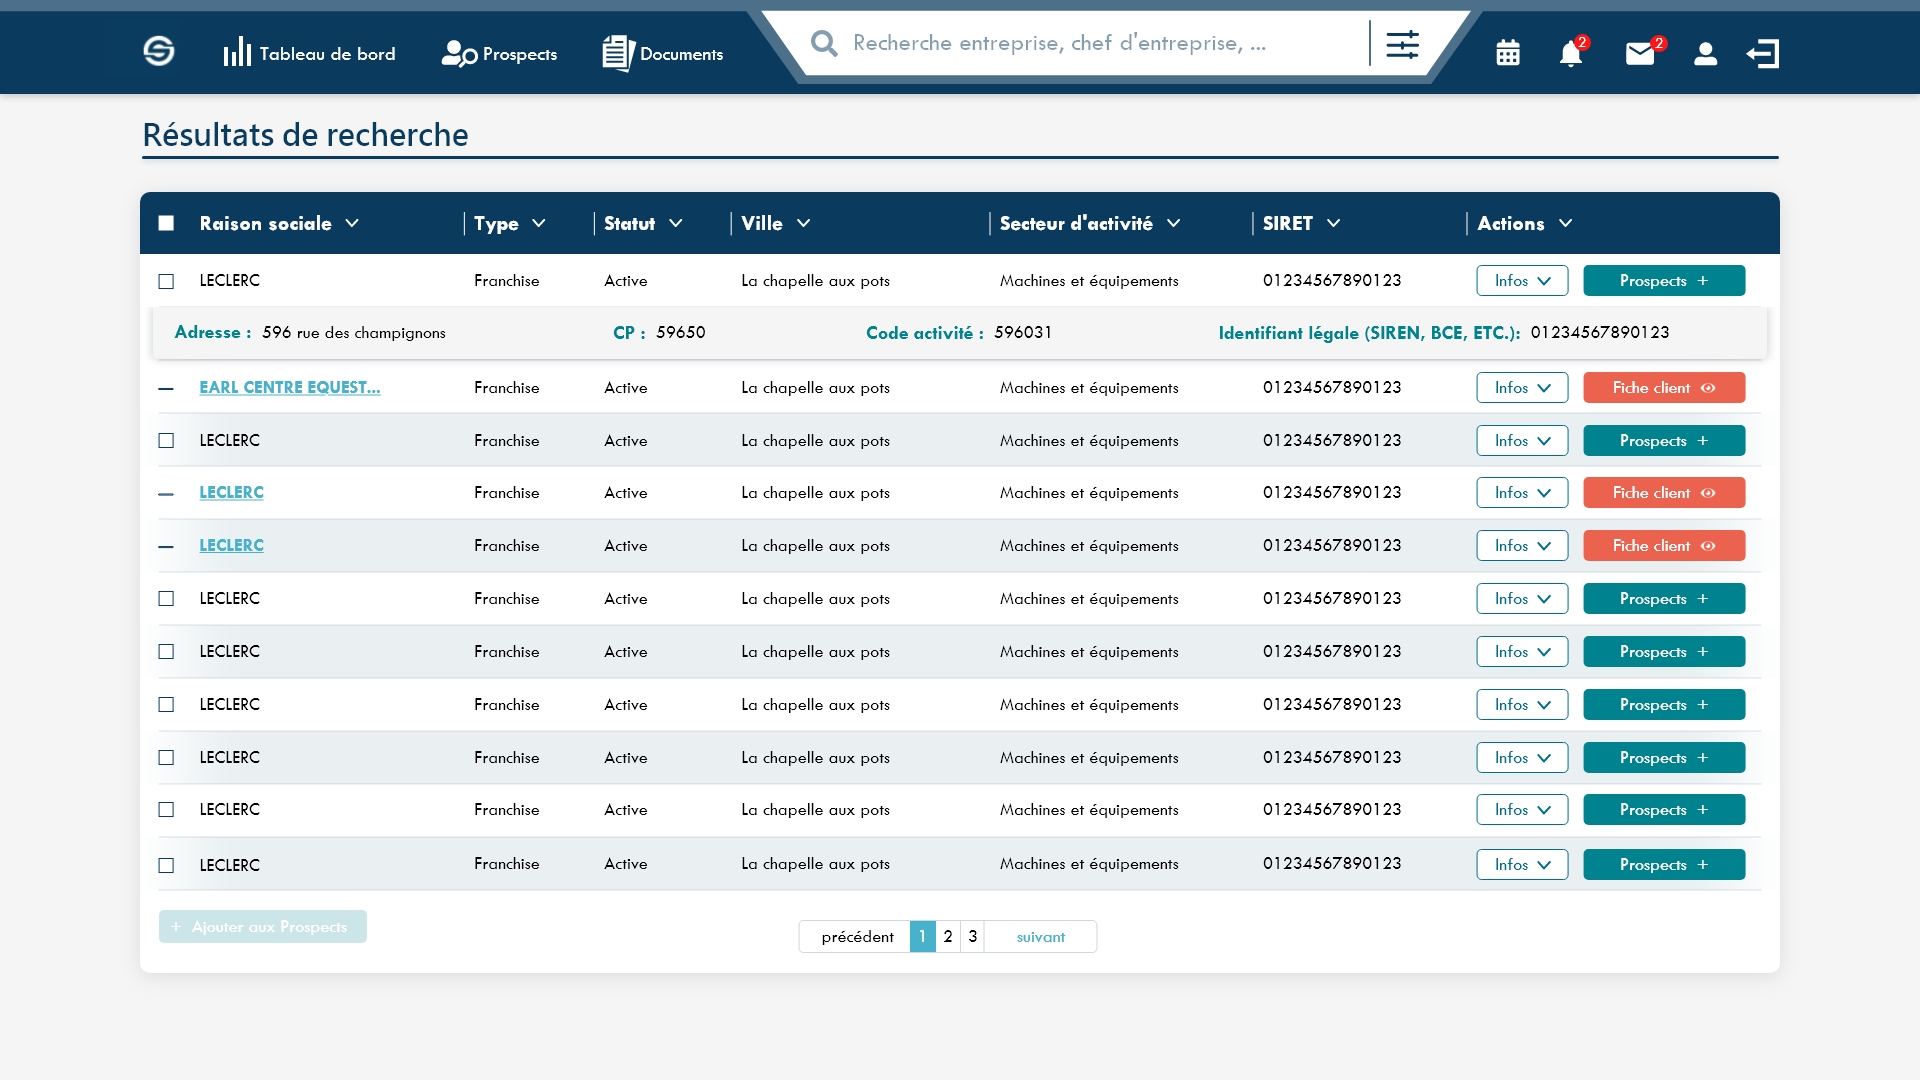Expand Infos for the EARL CENTRE EQUEST row
Screen dimensions: 1920x1080
point(1522,387)
